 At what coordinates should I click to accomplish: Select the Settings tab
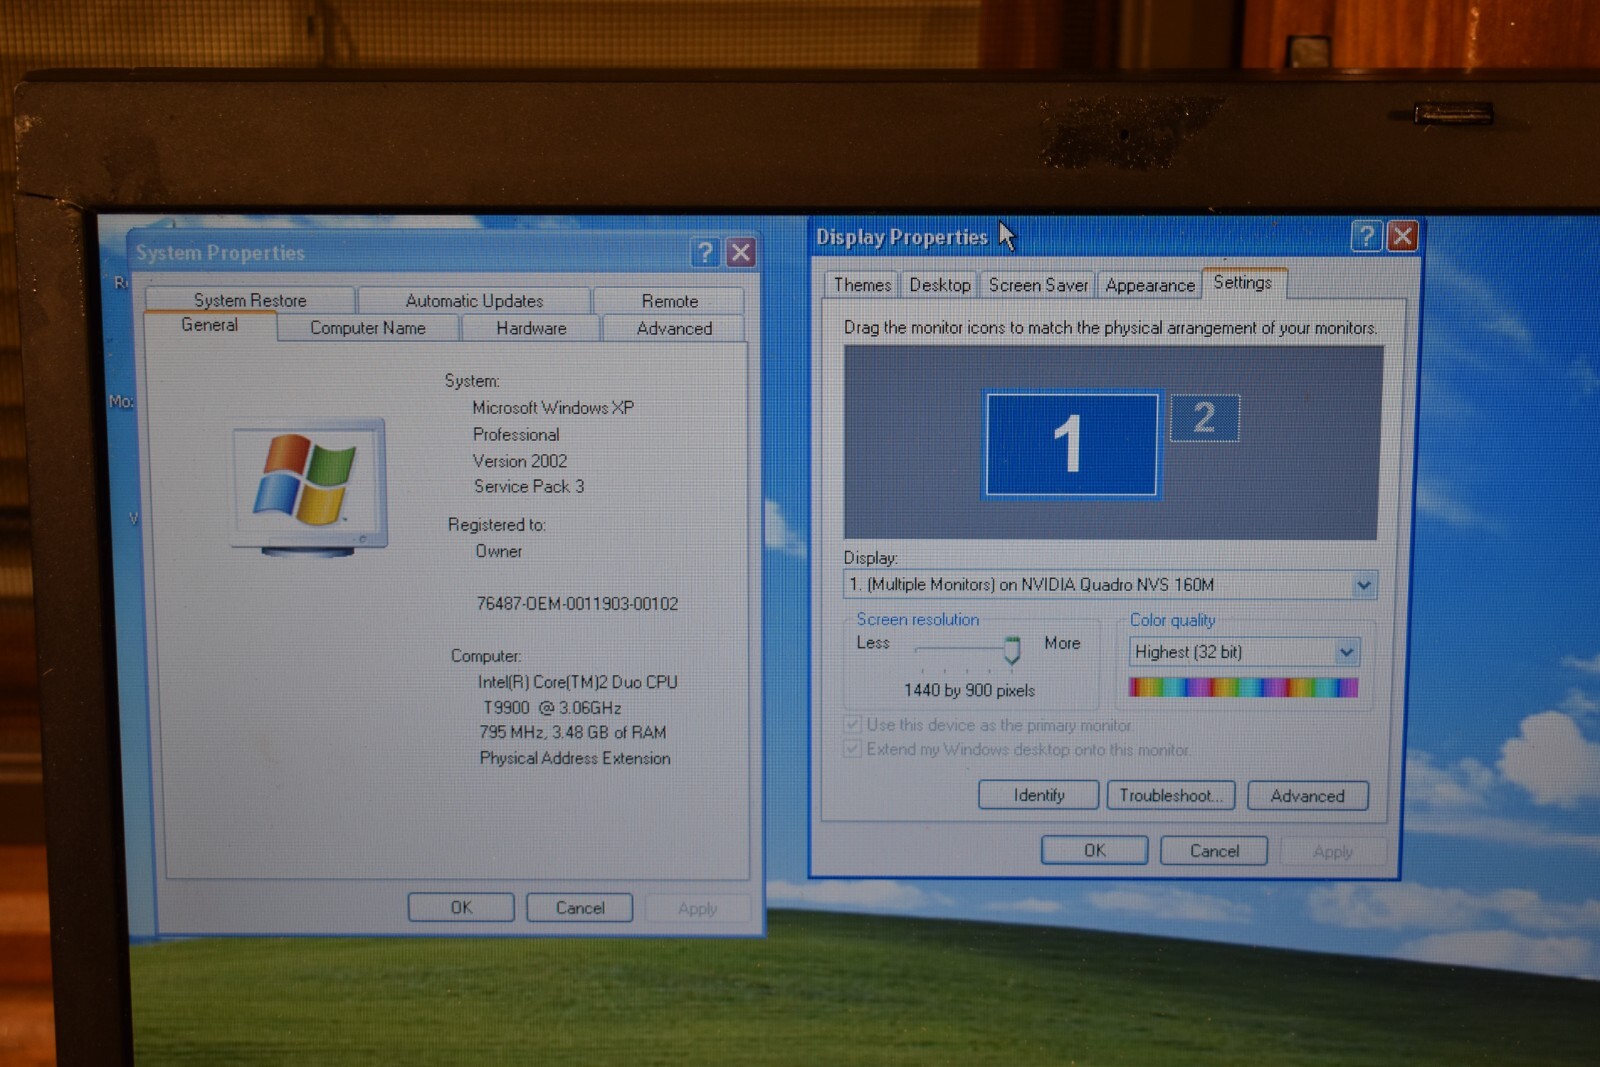[x=1243, y=283]
